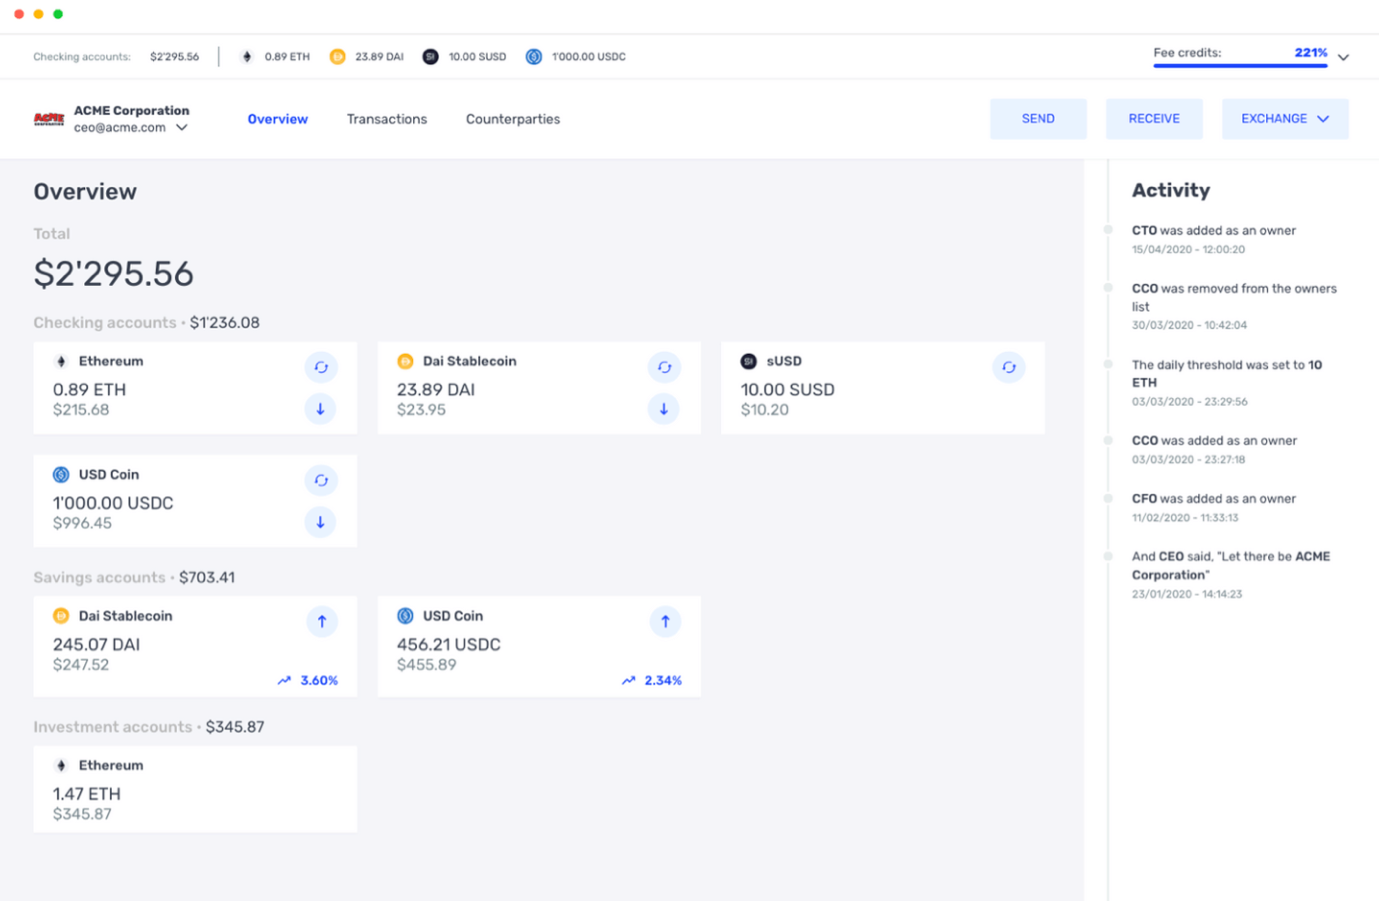Open the Ethereum investment account card
The image size is (1379, 901).
tap(195, 789)
